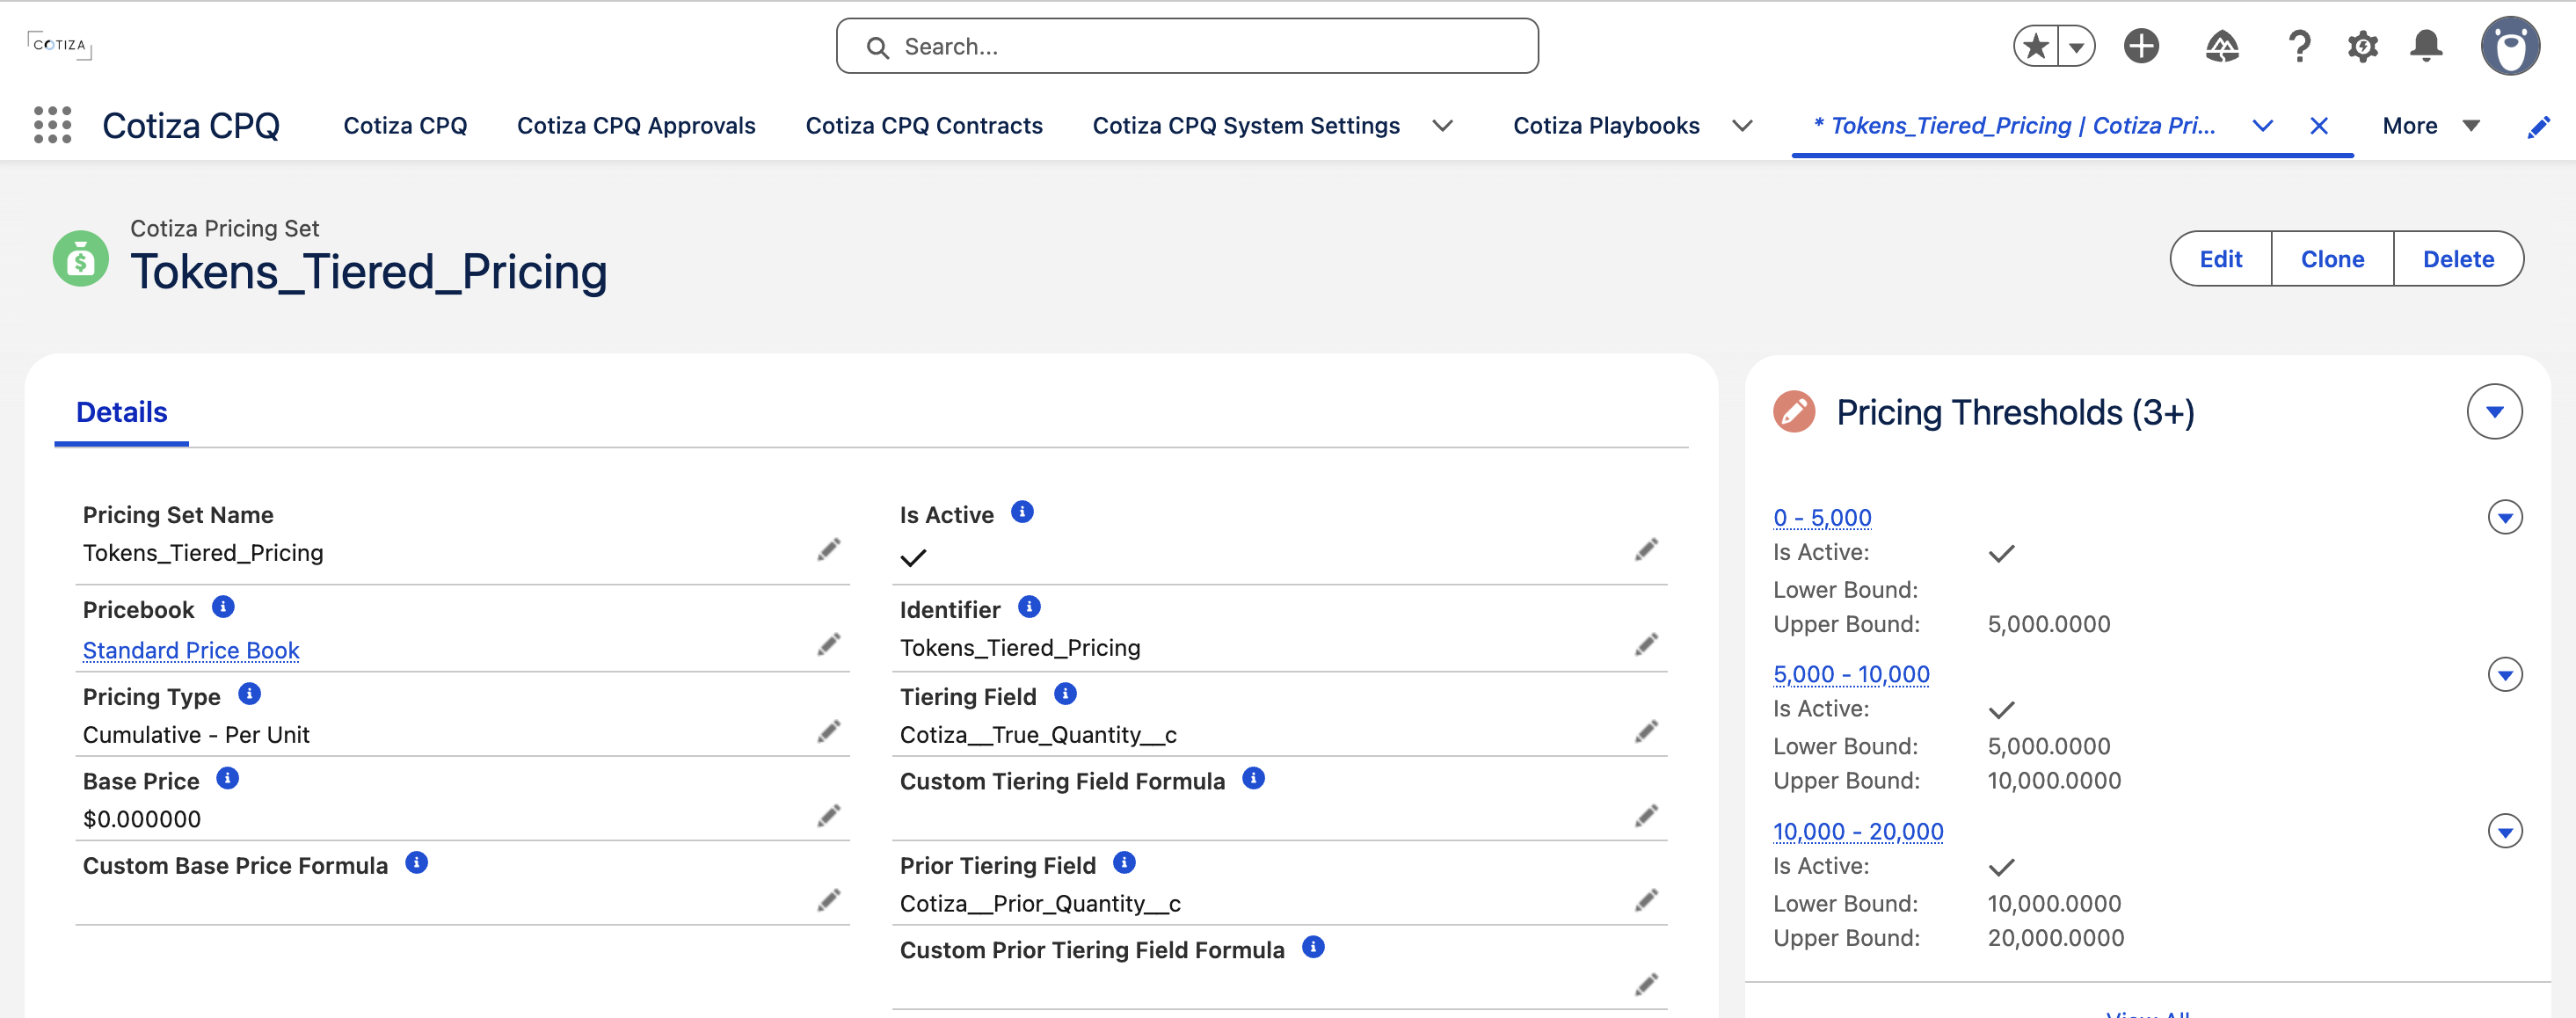Click the notifications bell icon
The image size is (2576, 1018).
coord(2426,46)
